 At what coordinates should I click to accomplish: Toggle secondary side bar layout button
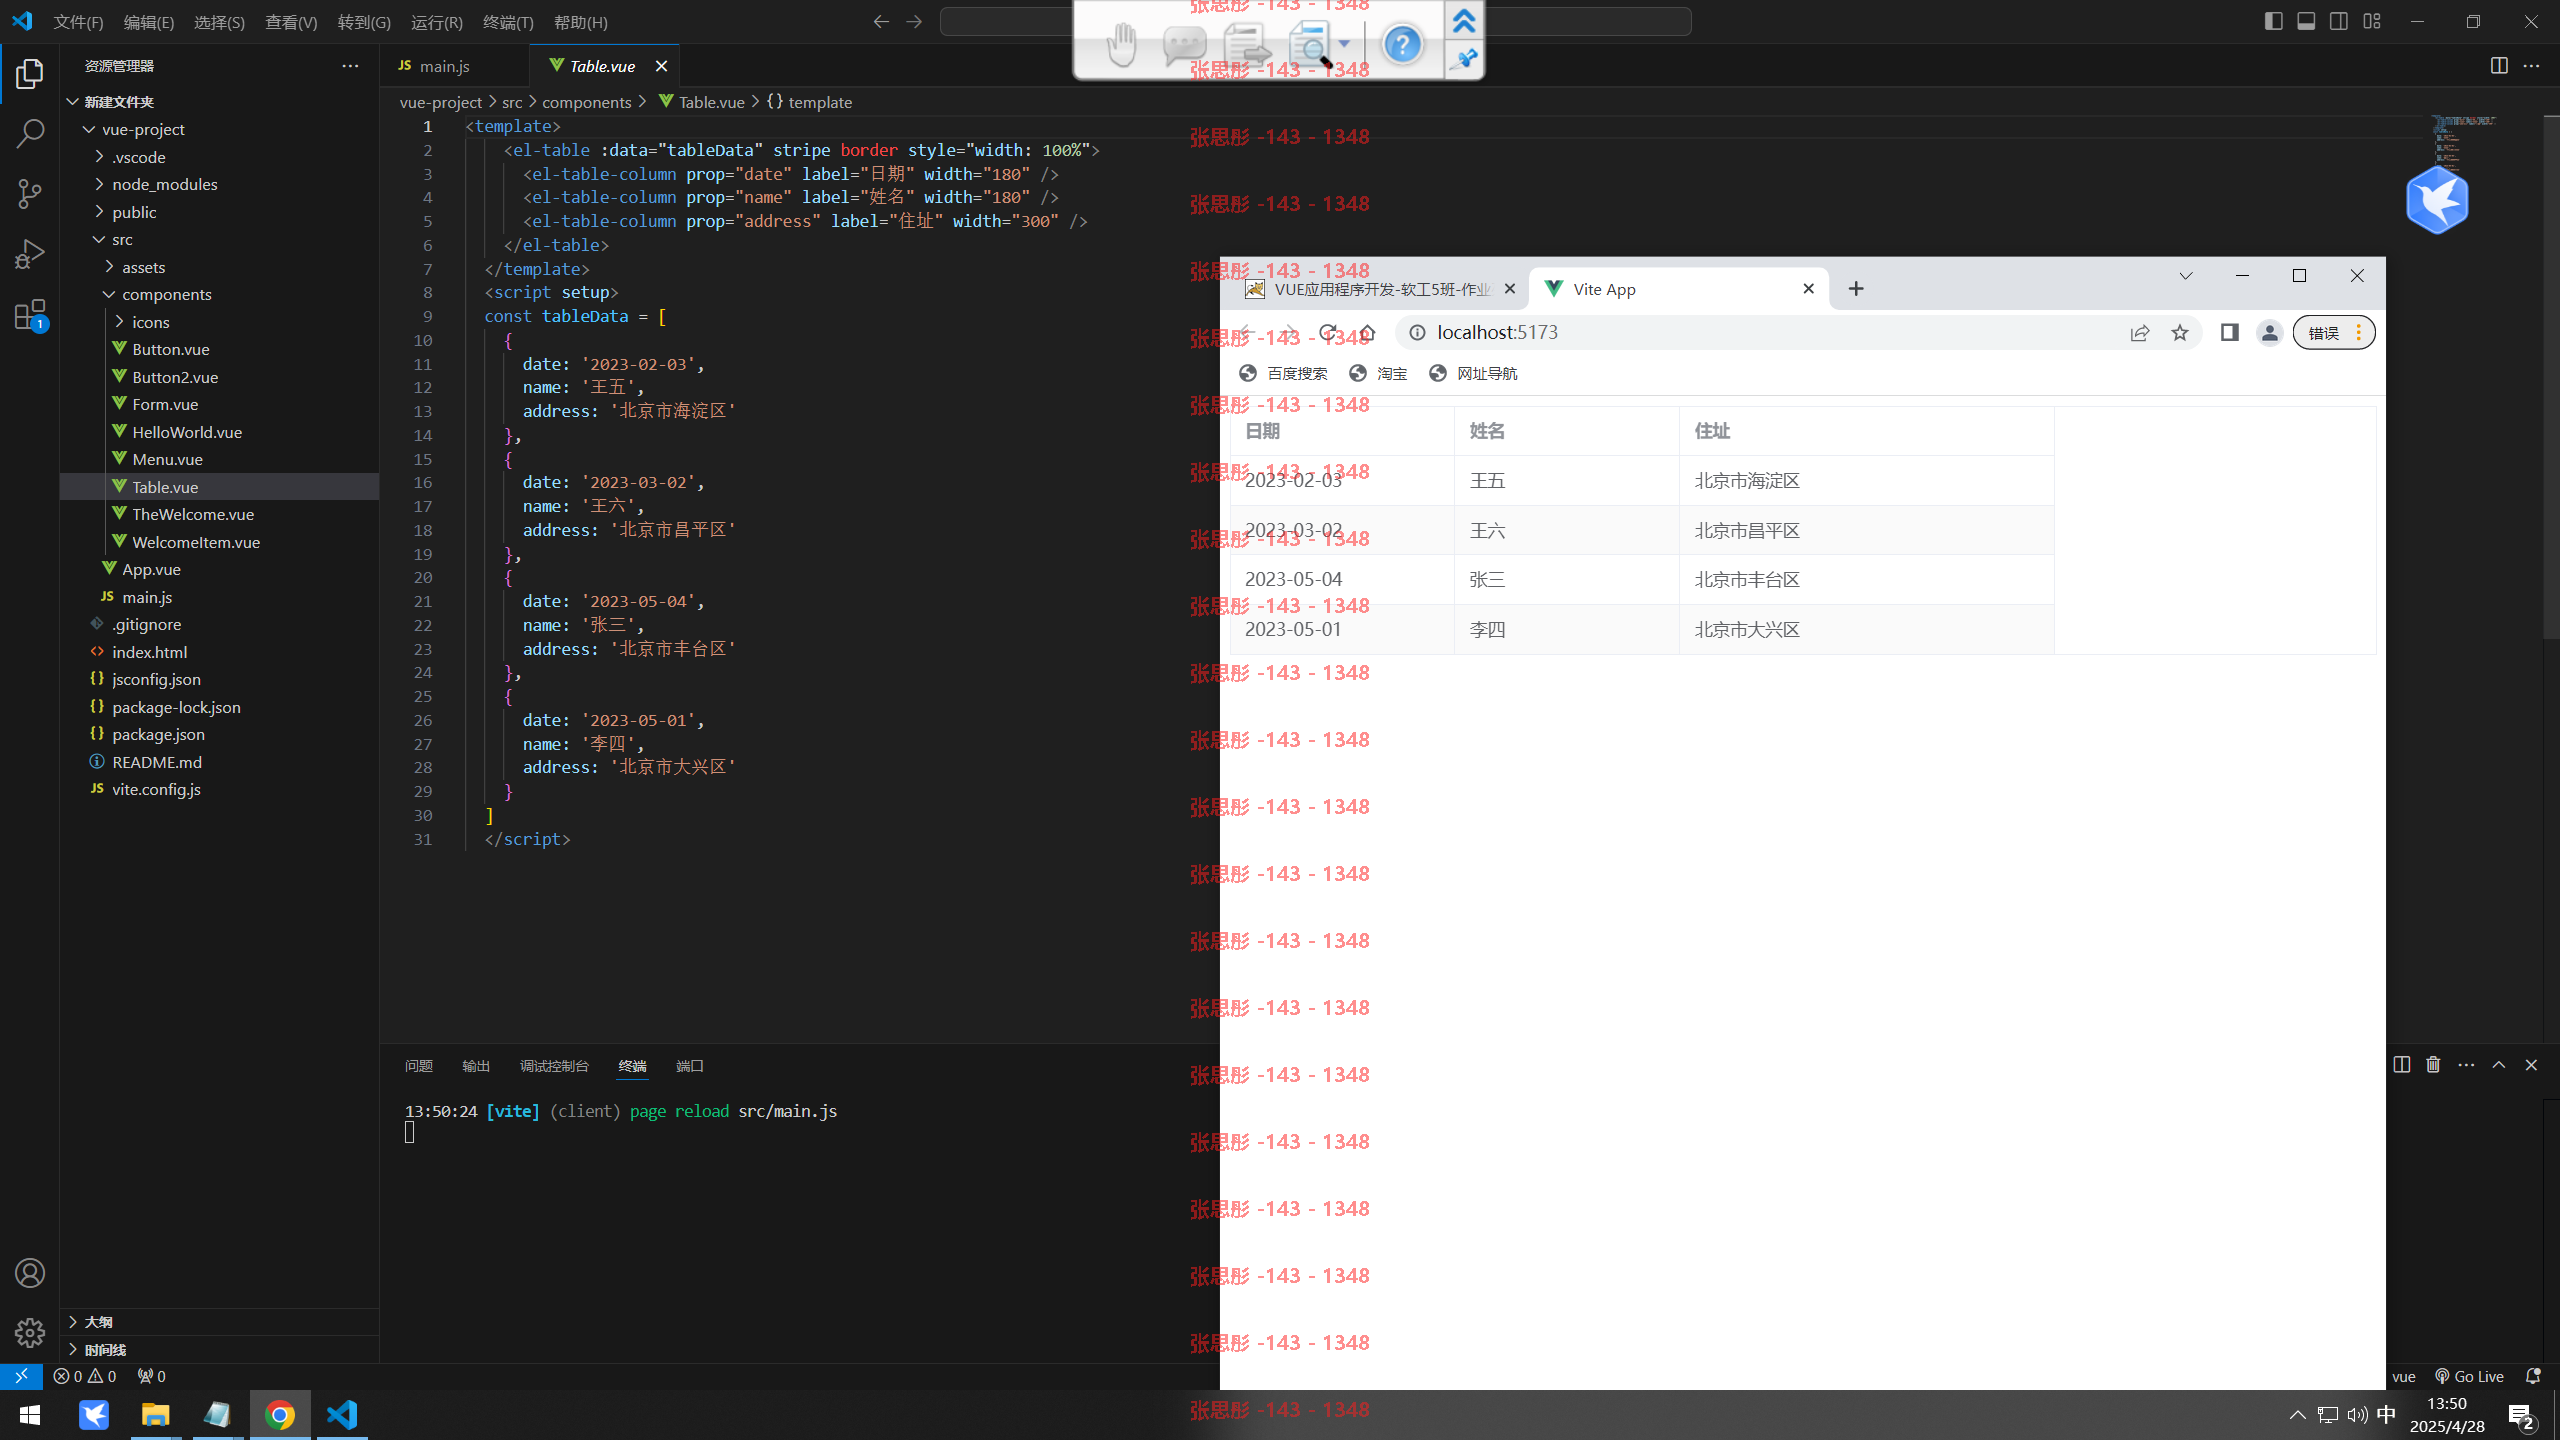point(2339,21)
